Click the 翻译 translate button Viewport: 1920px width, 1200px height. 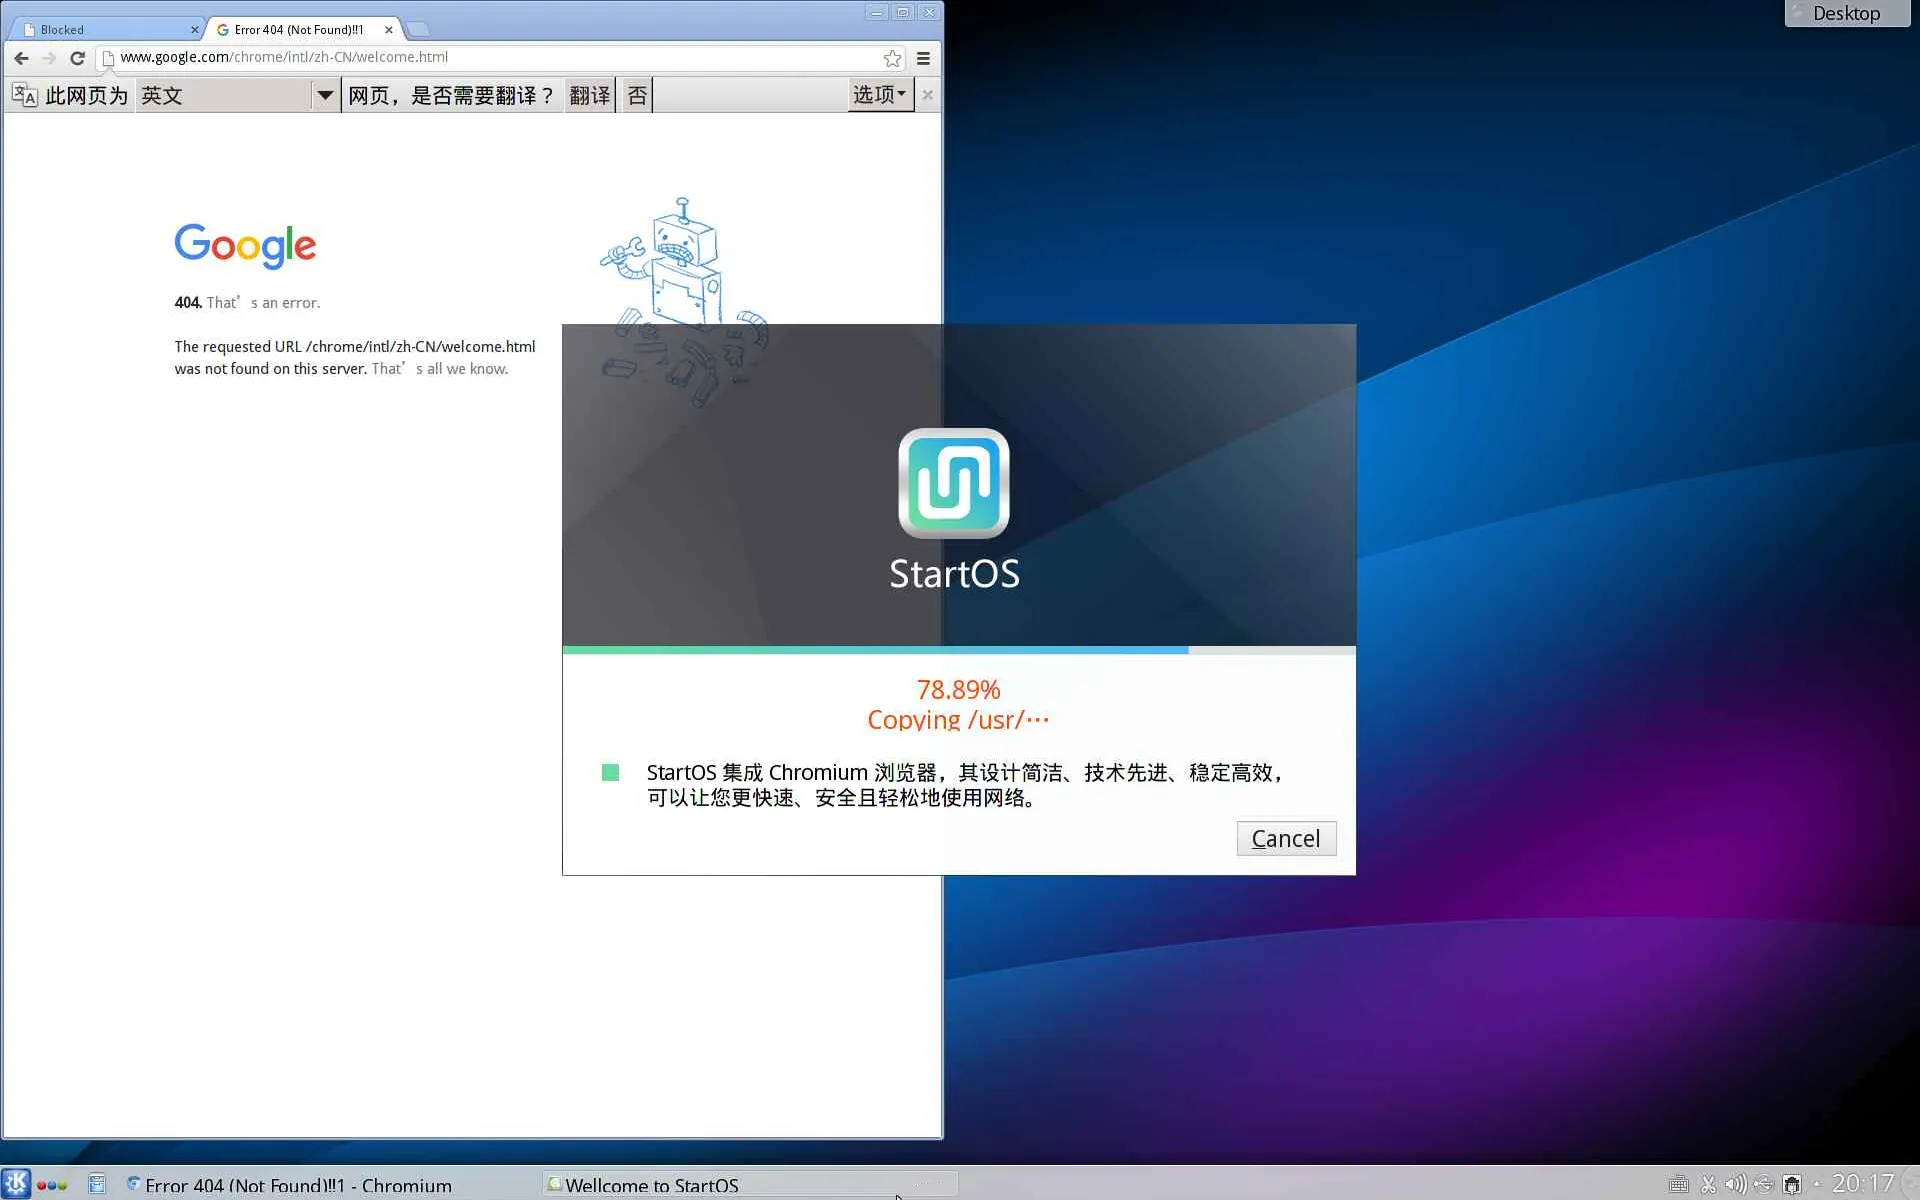coord(589,95)
